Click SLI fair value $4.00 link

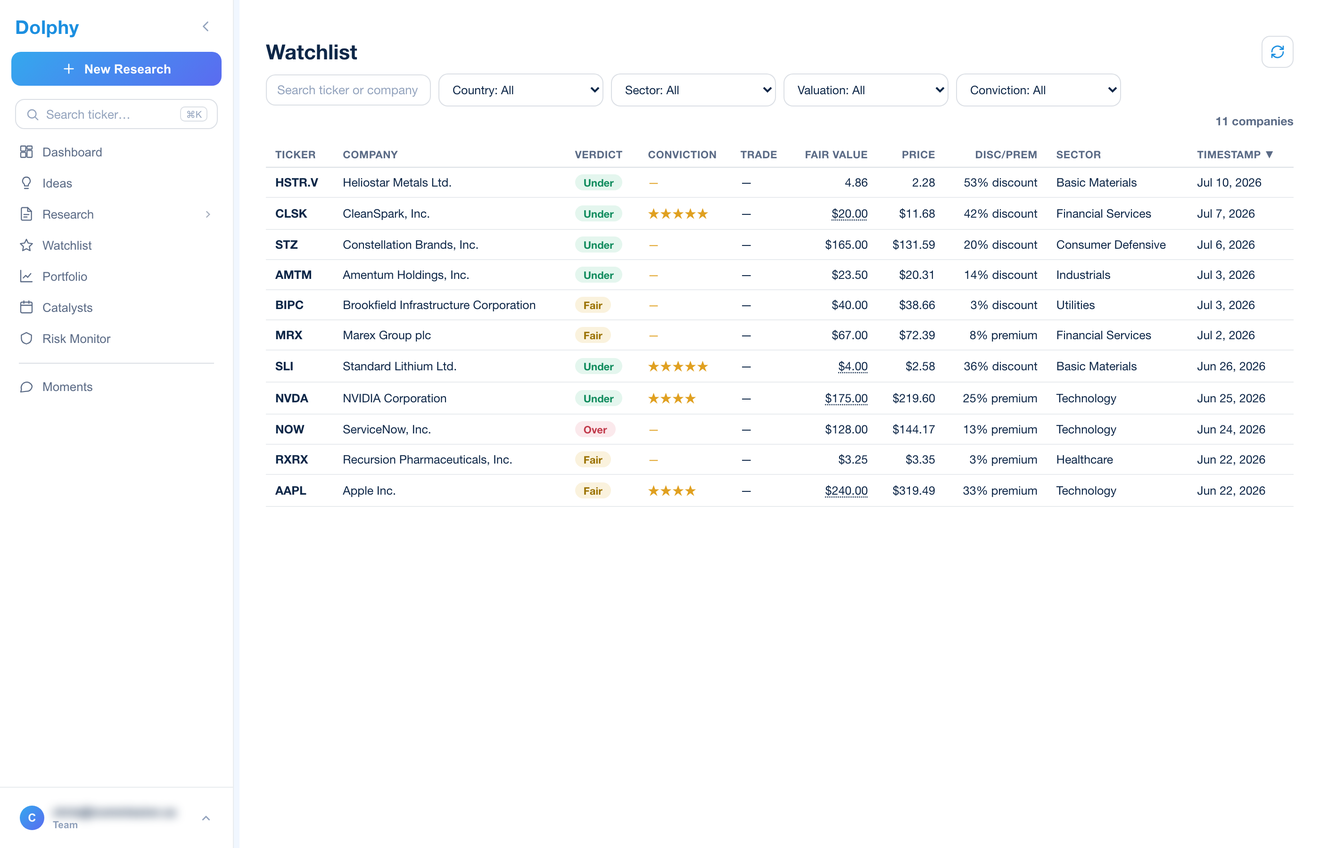[853, 366]
